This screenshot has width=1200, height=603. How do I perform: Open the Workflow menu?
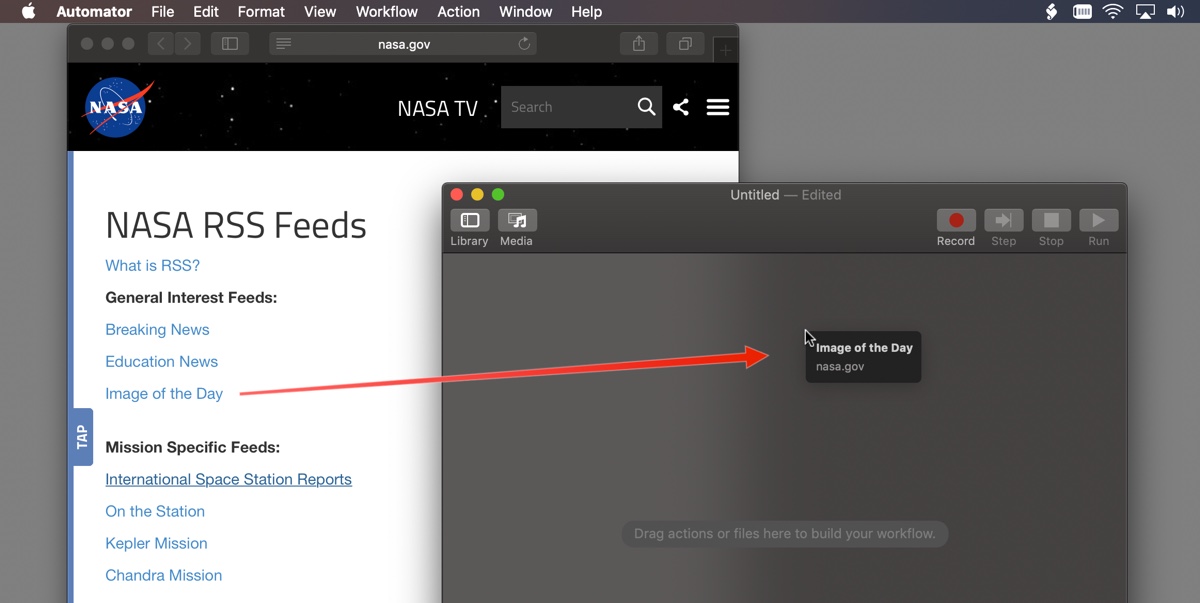pyautogui.click(x=386, y=12)
